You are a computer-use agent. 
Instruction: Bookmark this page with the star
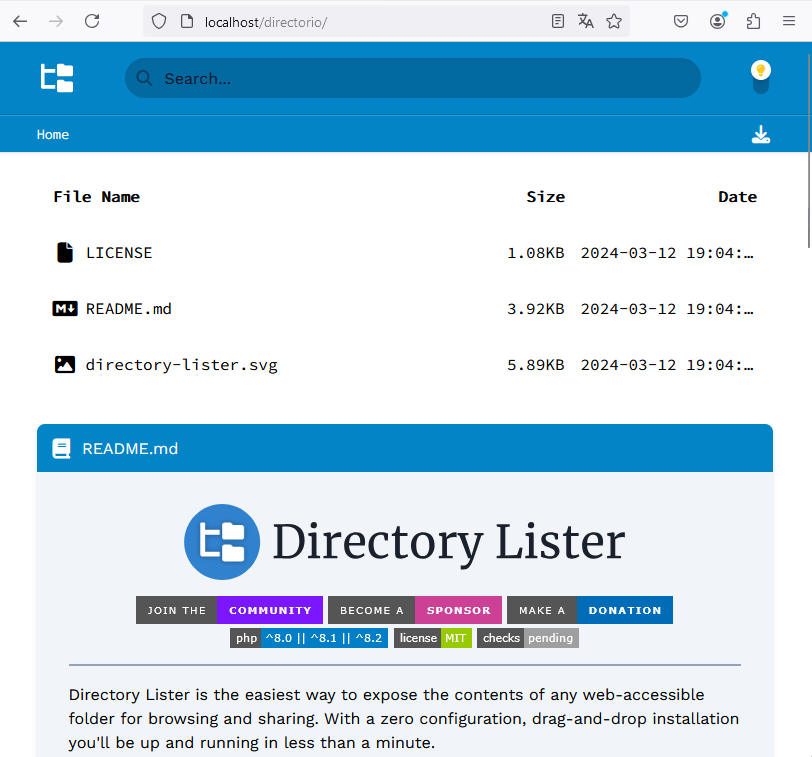click(x=614, y=22)
